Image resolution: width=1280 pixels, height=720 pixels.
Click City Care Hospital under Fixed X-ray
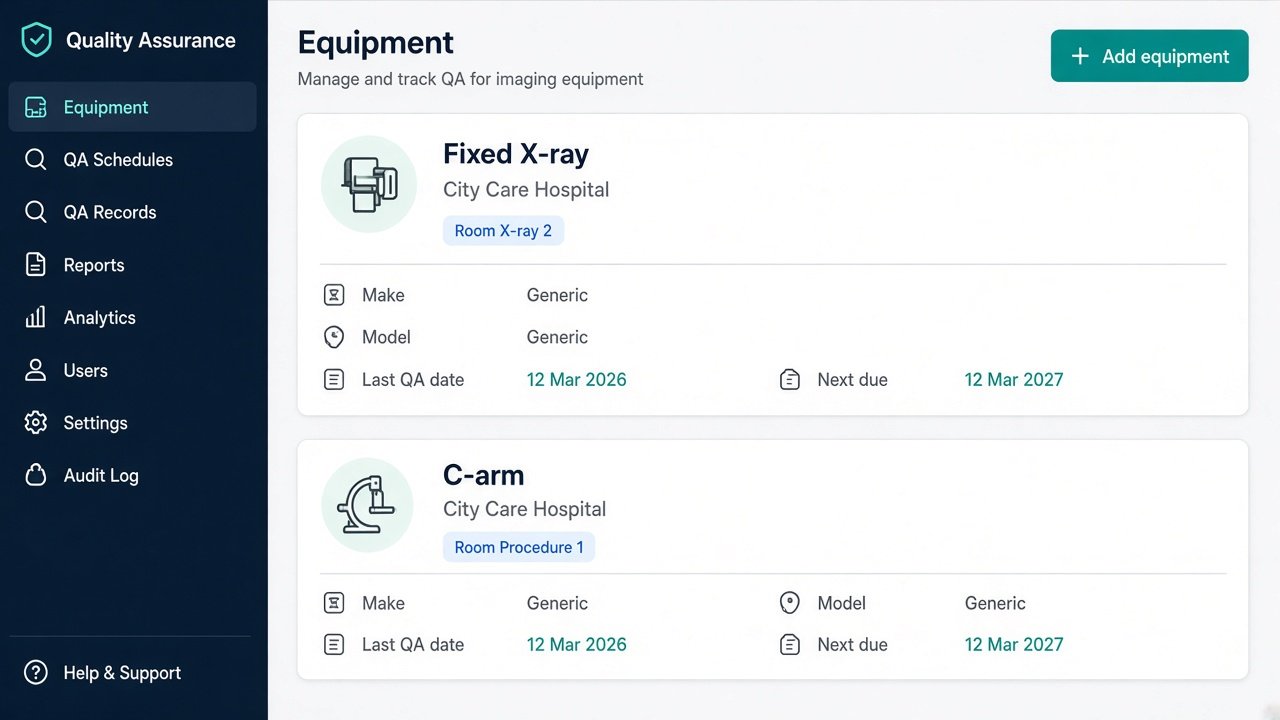(x=526, y=190)
